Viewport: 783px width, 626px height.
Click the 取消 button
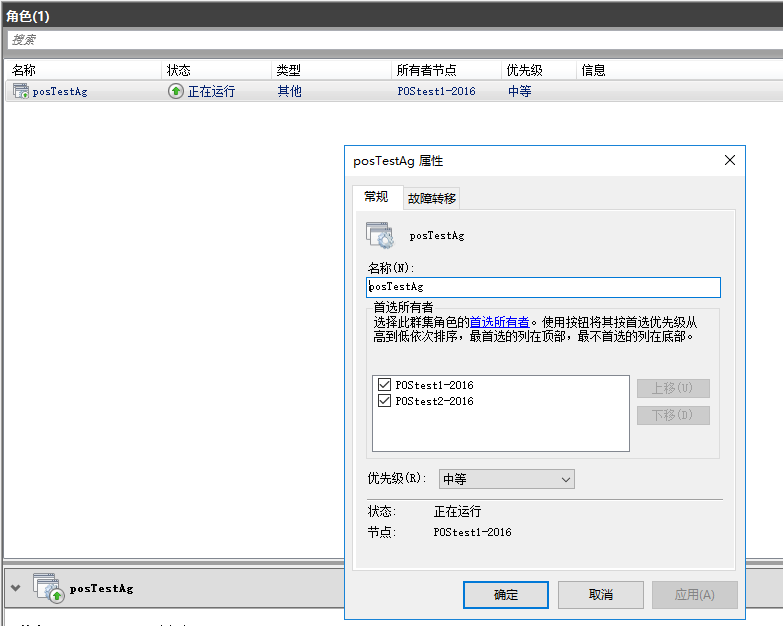click(600, 595)
